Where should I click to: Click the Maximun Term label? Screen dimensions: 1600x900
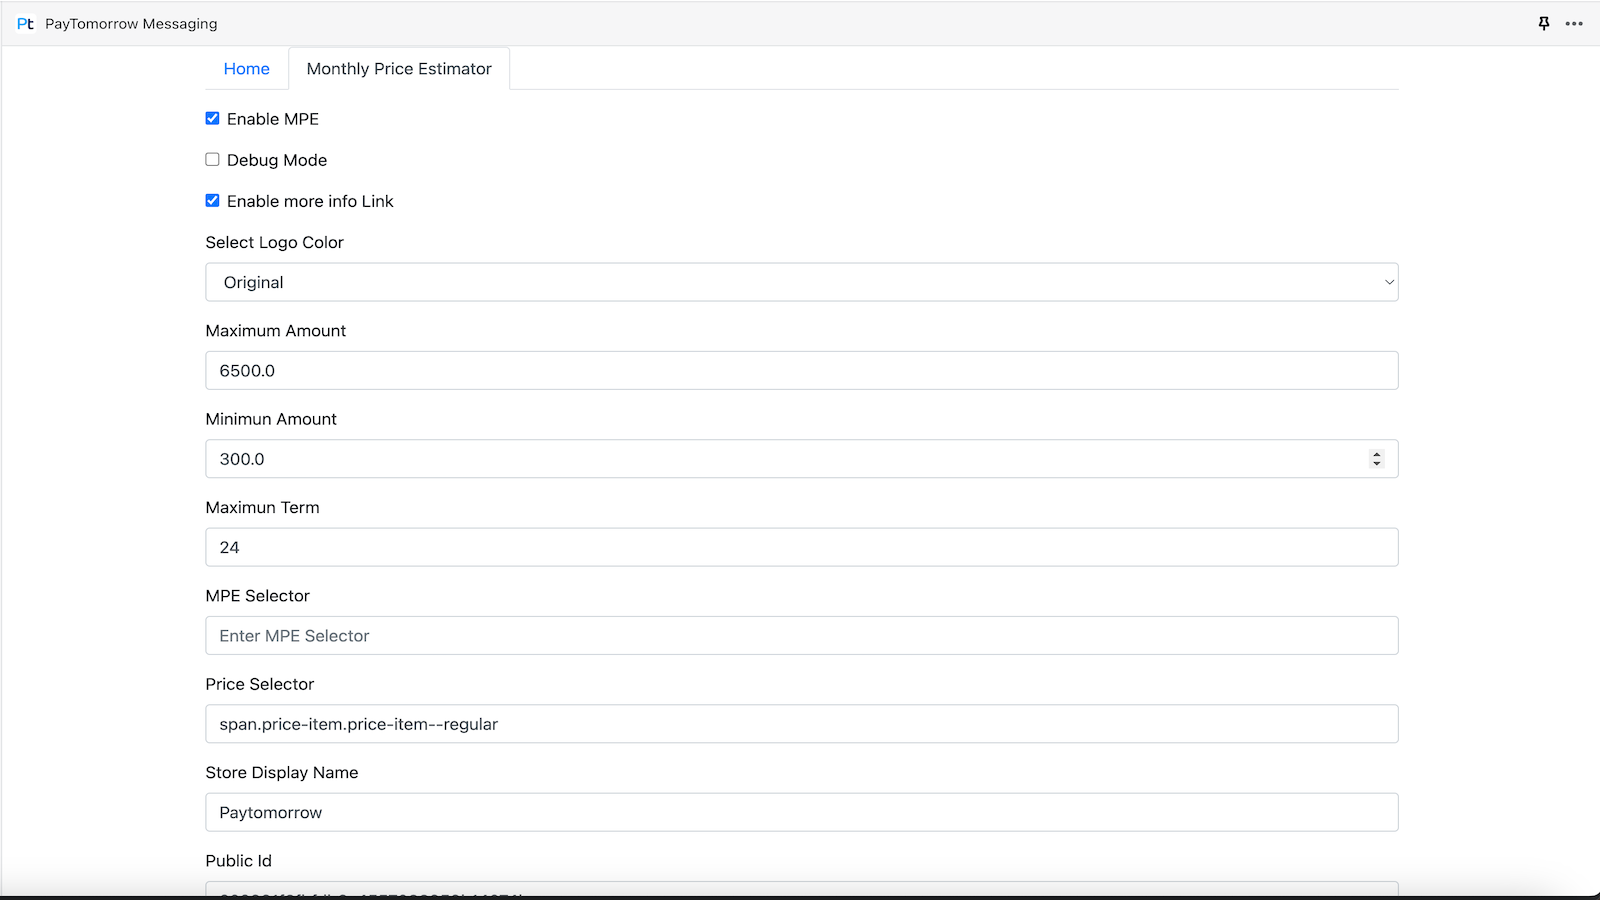263,507
